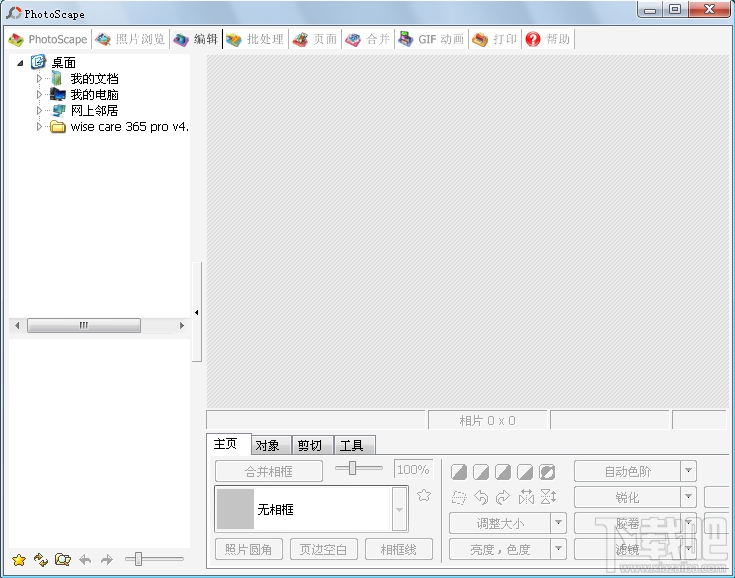Expand the 我的电脑 tree node
The height and width of the screenshot is (578, 735).
point(39,95)
